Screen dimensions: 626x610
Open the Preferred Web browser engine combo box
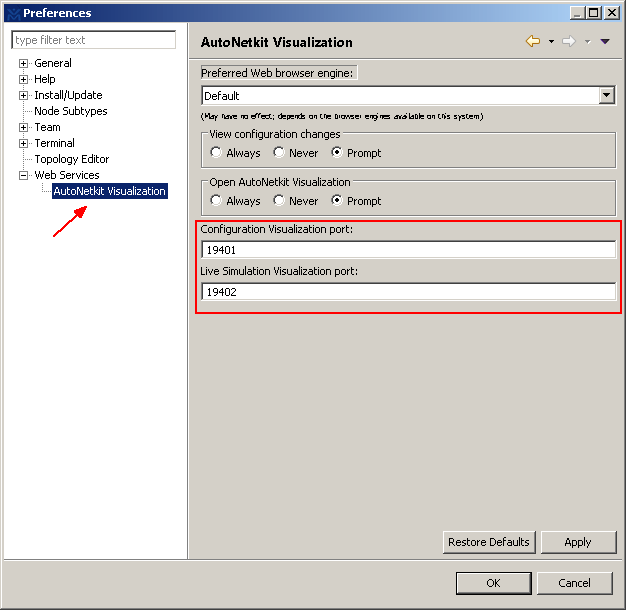click(408, 96)
